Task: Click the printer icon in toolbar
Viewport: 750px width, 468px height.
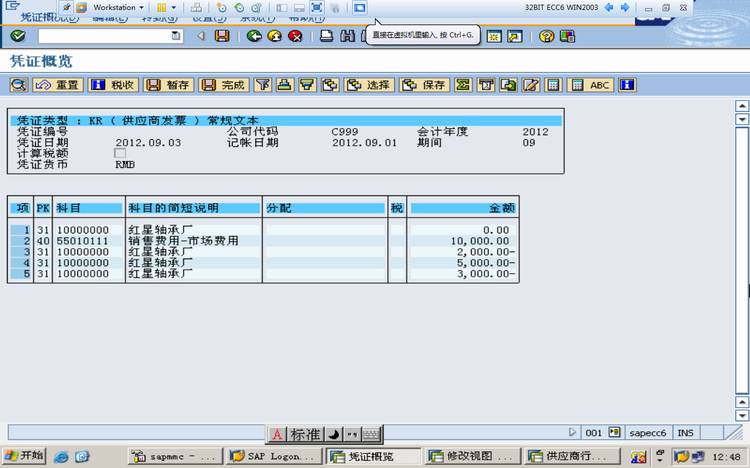Action: click(x=327, y=36)
